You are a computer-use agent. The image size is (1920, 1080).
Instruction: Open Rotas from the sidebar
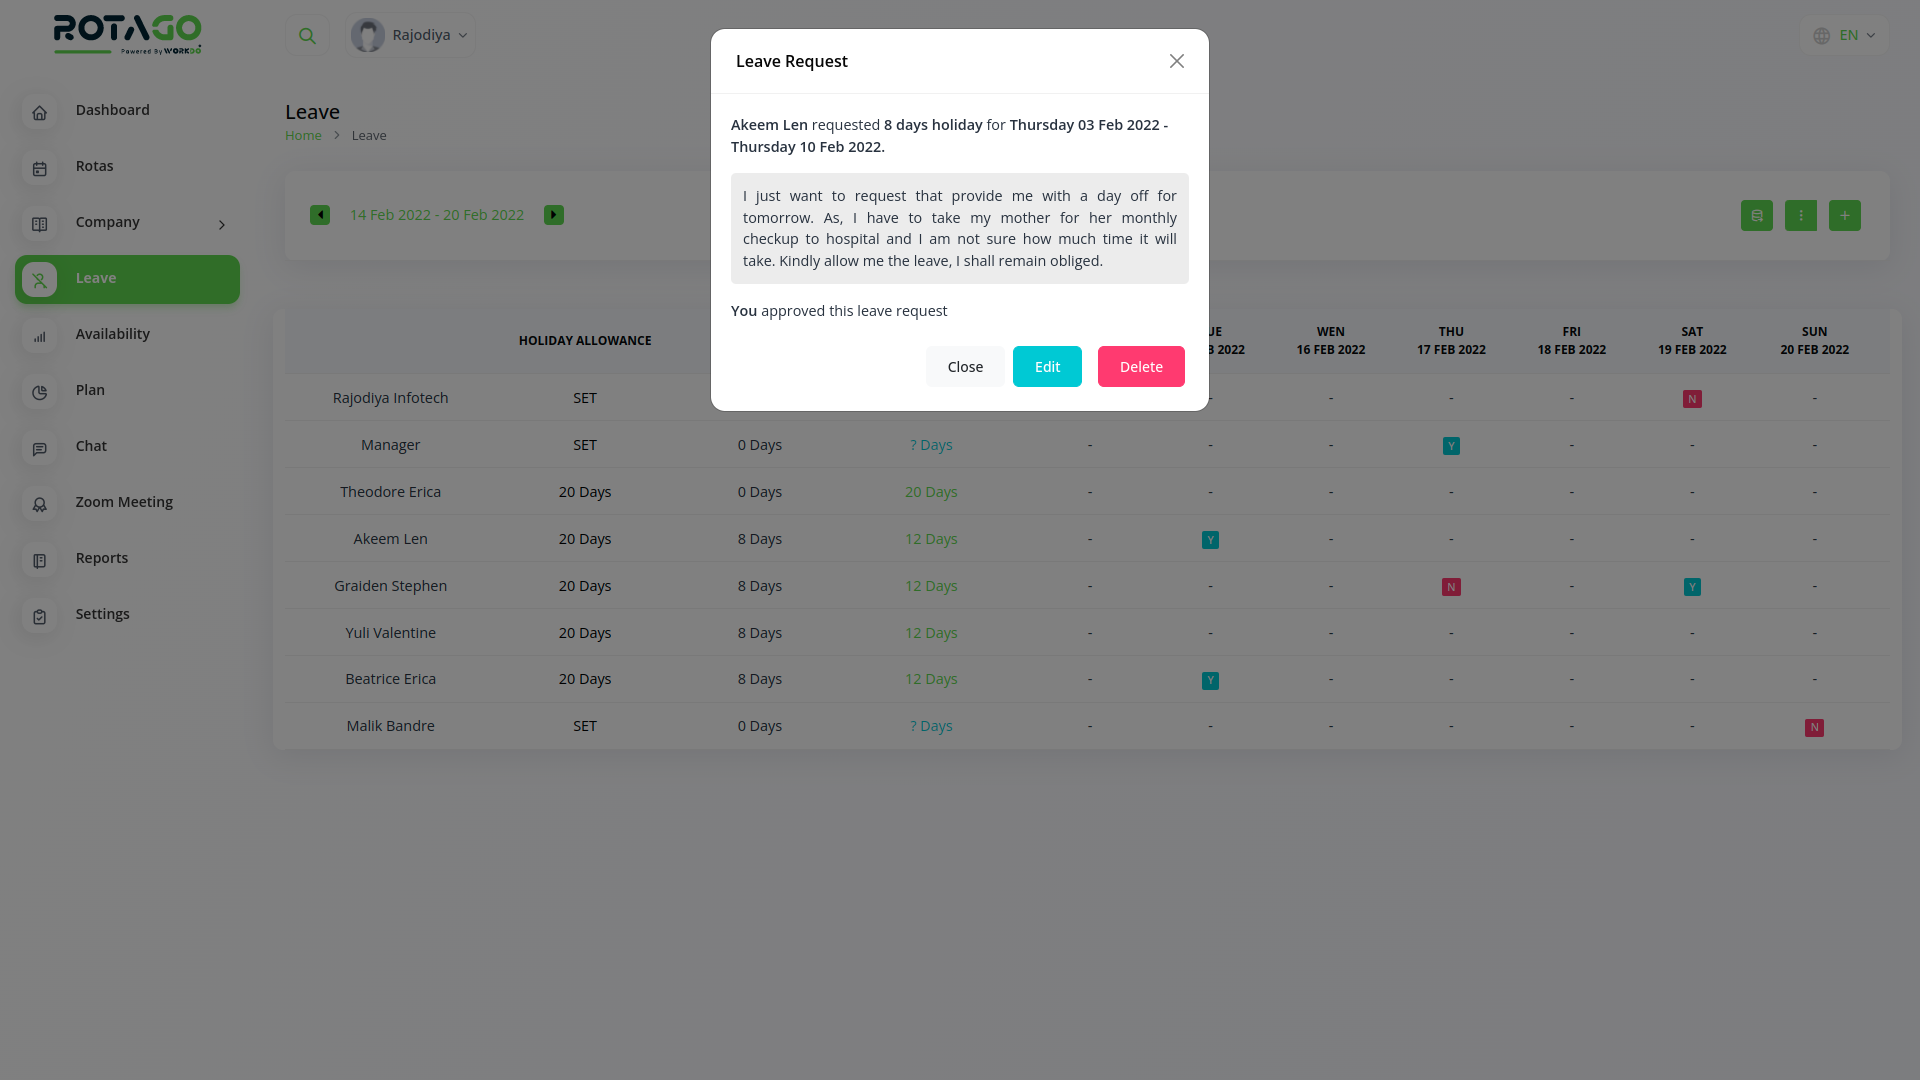point(94,167)
